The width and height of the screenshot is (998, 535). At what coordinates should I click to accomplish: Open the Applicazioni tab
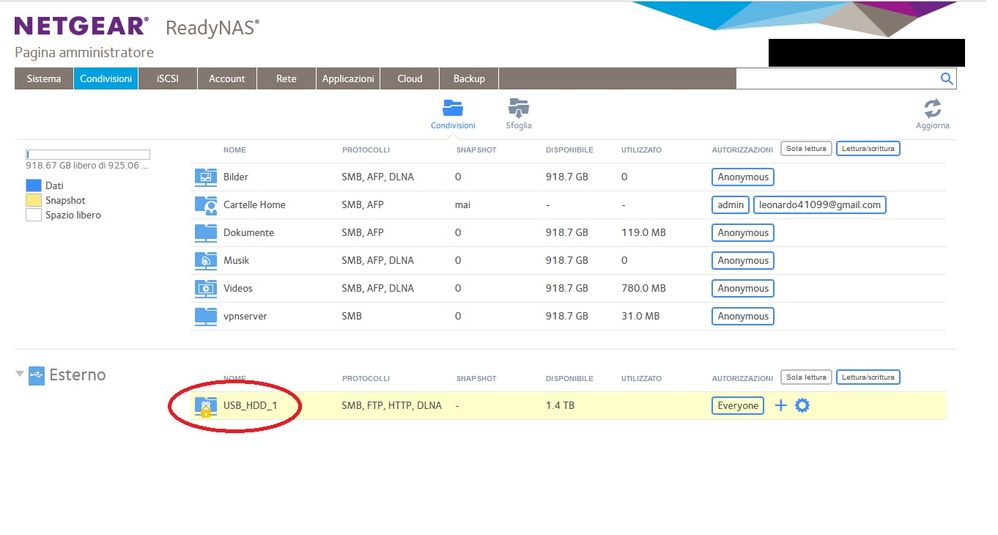(x=348, y=79)
